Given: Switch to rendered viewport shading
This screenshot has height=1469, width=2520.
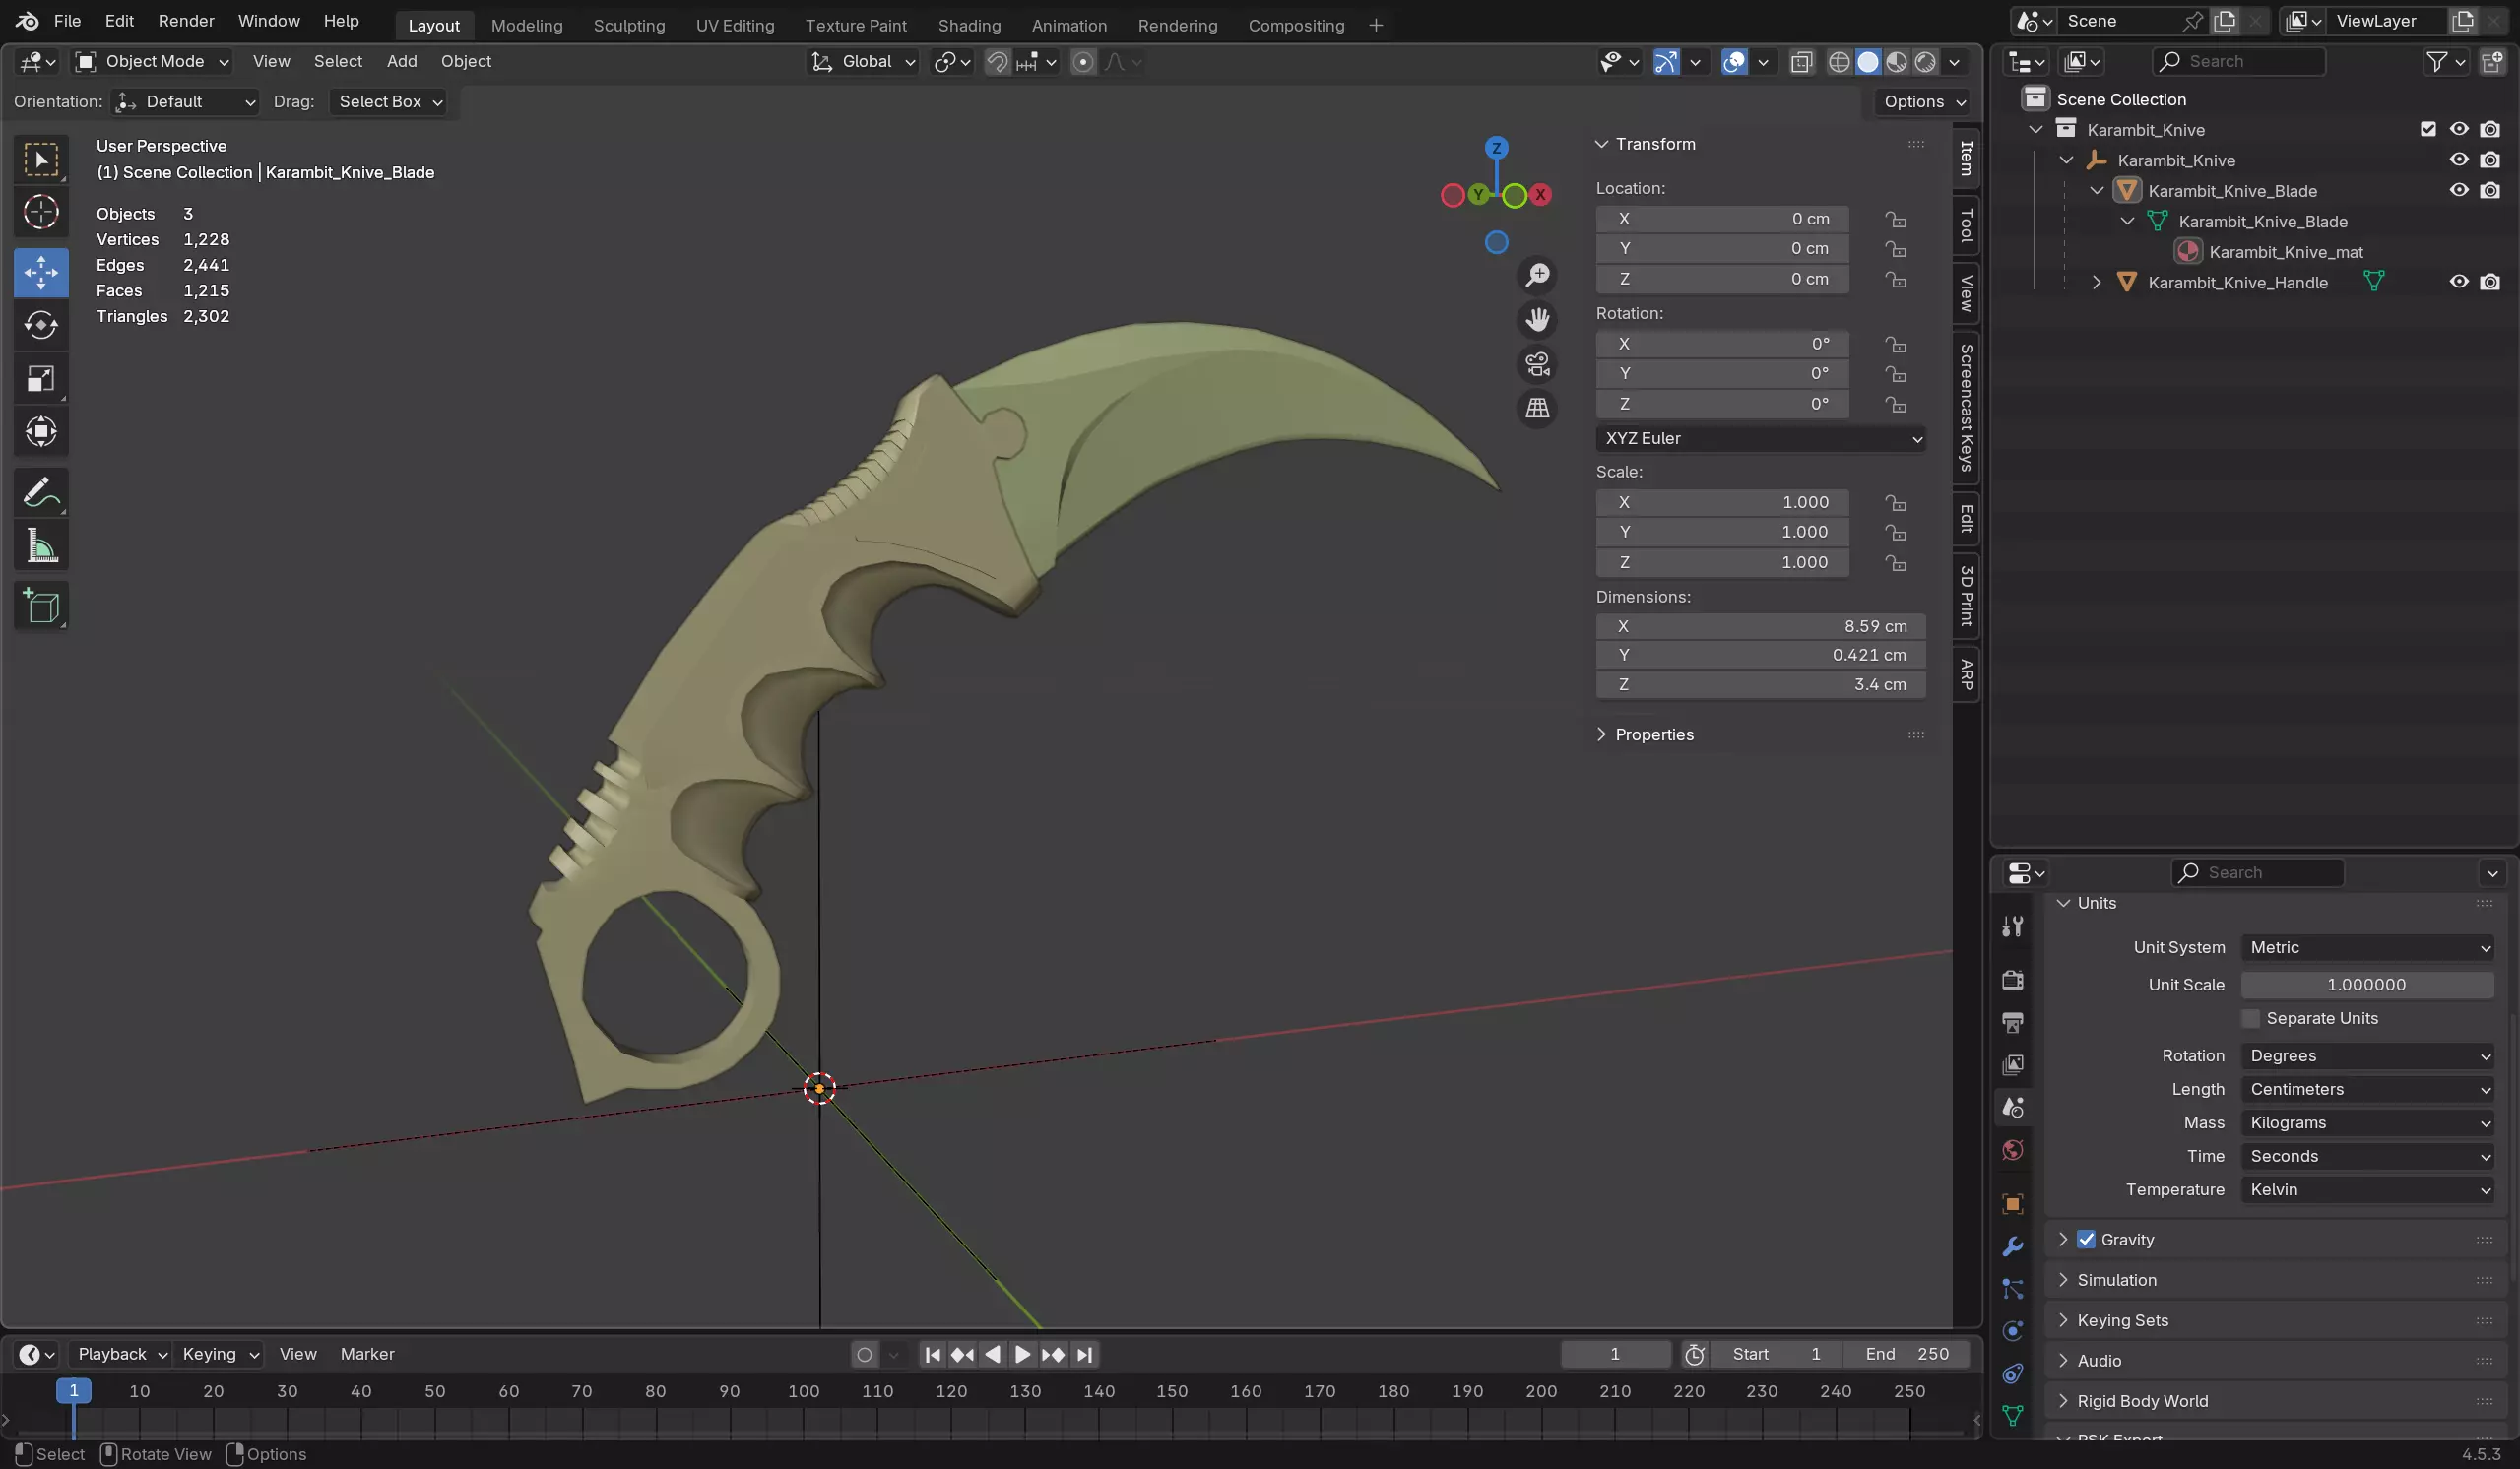Looking at the screenshot, I should (x=1925, y=62).
